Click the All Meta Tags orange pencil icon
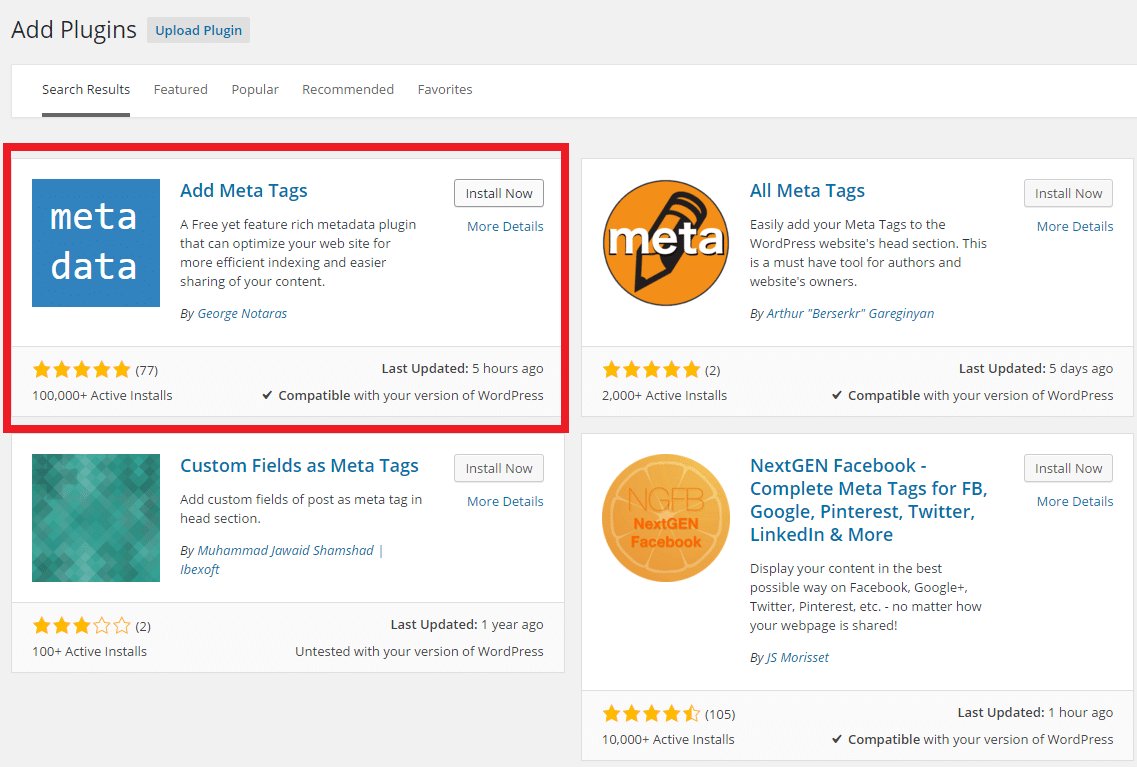Image resolution: width=1137 pixels, height=767 pixels. (x=666, y=243)
